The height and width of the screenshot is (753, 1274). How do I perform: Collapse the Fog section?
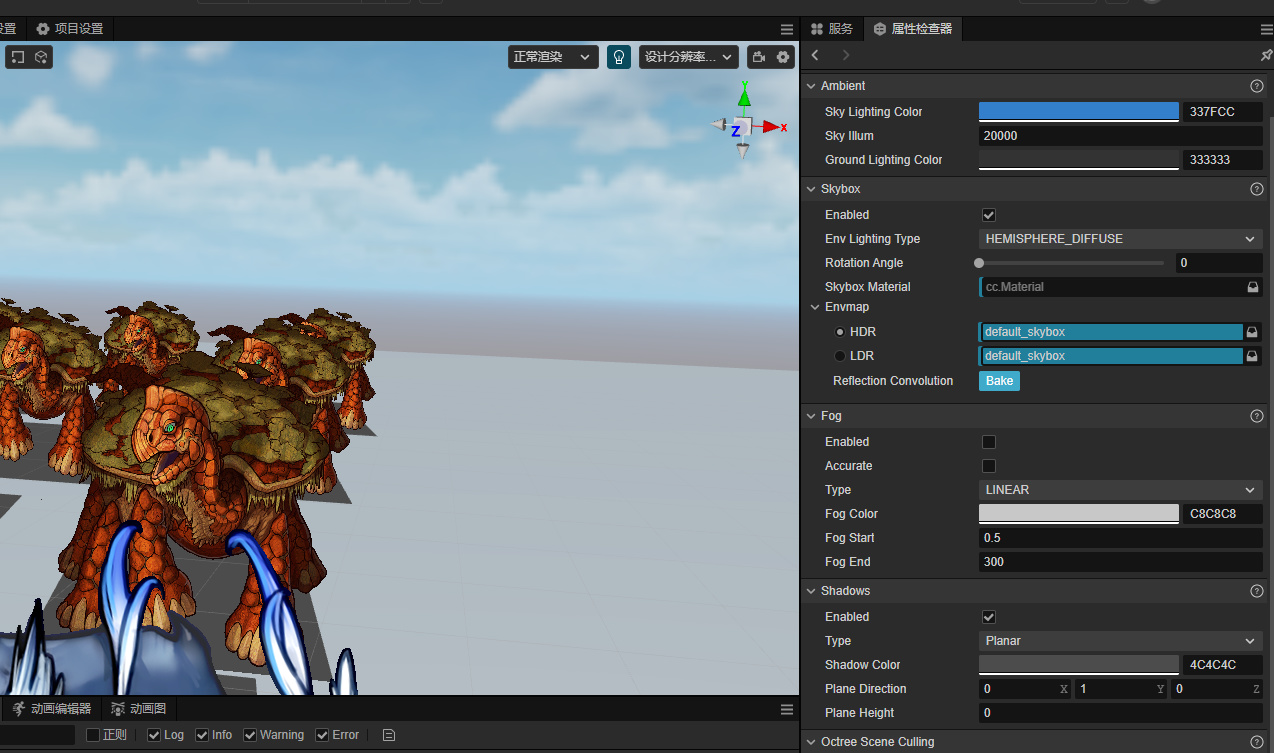pyautogui.click(x=810, y=416)
